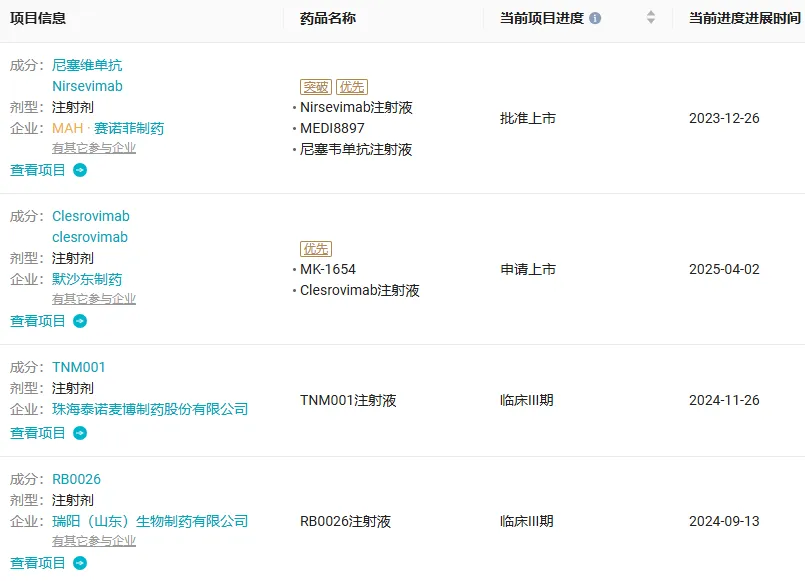
Task: Click the 查看项目 arrow icon for Clesrovimab
Action: tap(80, 321)
